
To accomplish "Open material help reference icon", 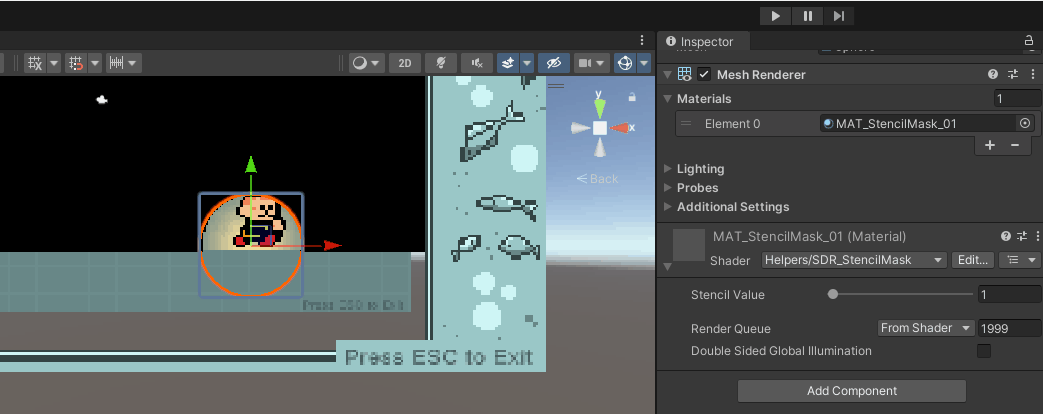I will coord(1006,236).
